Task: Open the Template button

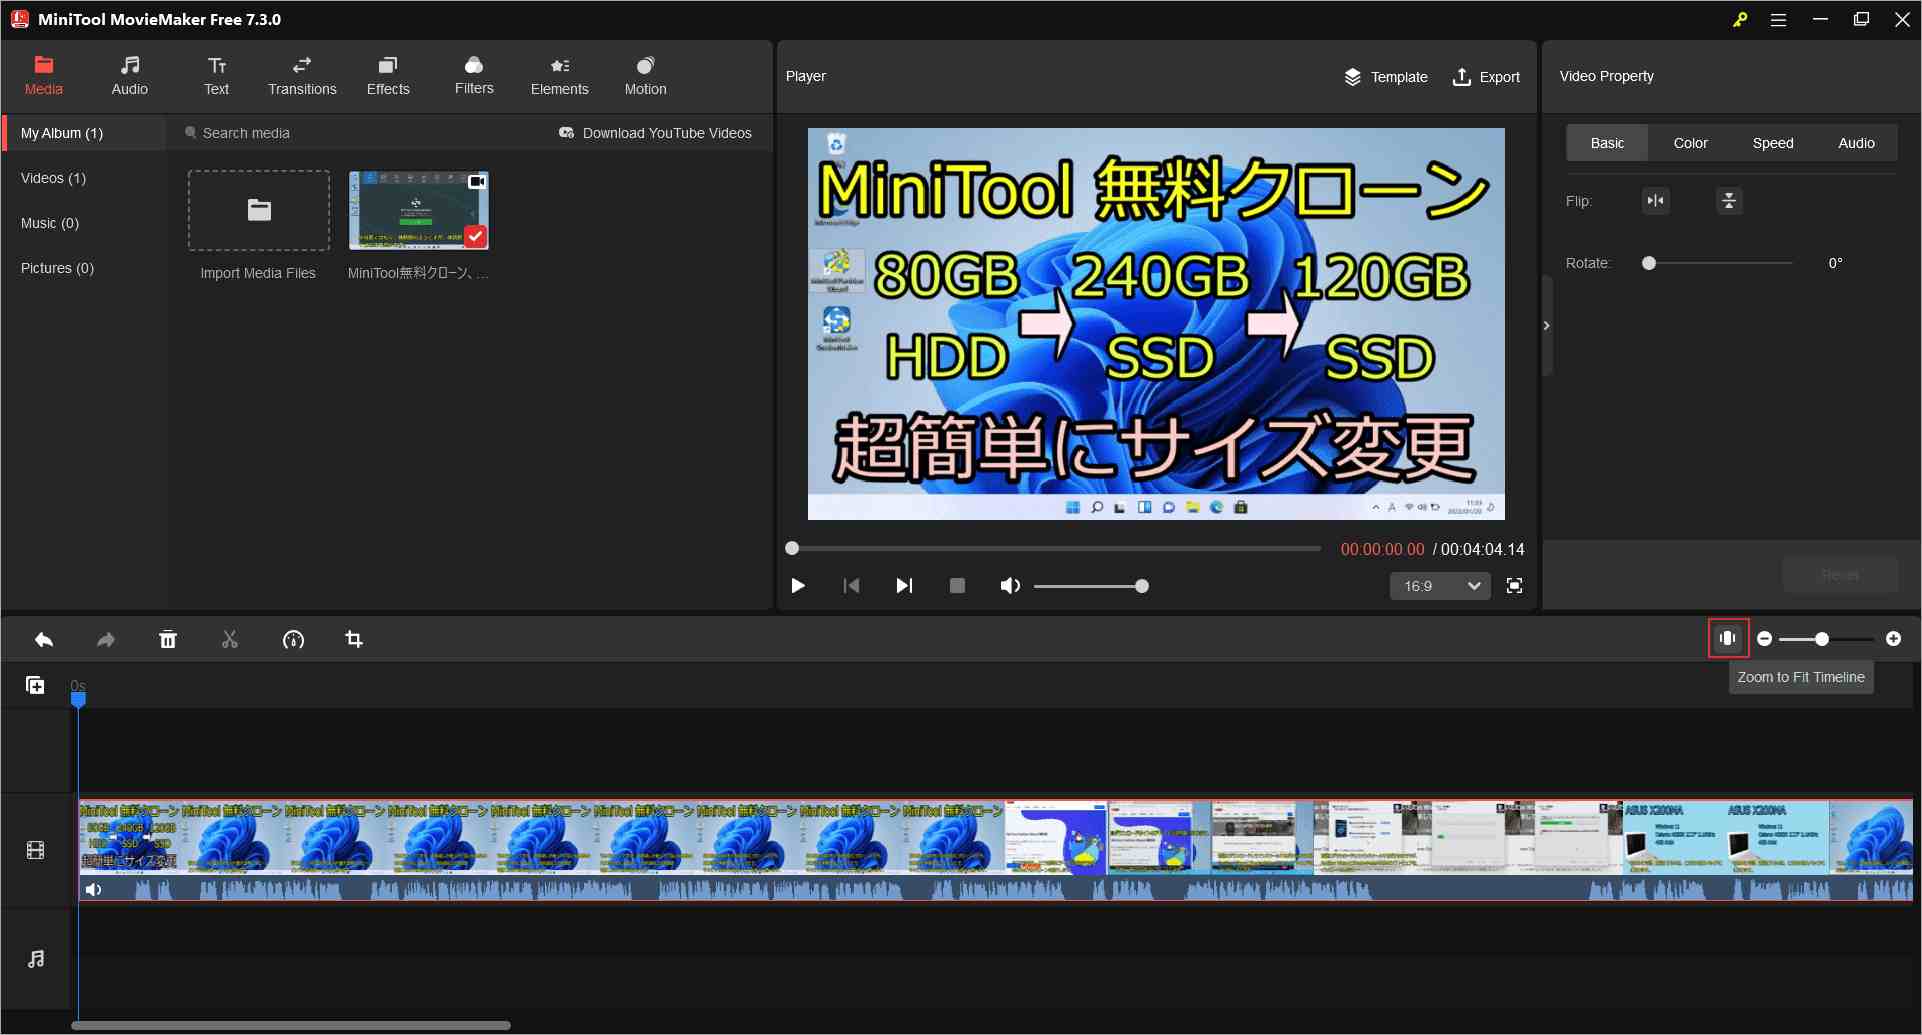Action: click(1386, 77)
